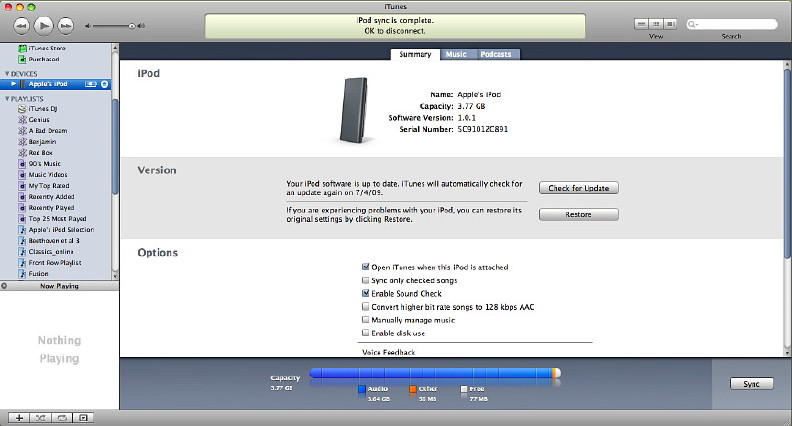Click the iPod device image
792x426 pixels.
click(x=354, y=110)
